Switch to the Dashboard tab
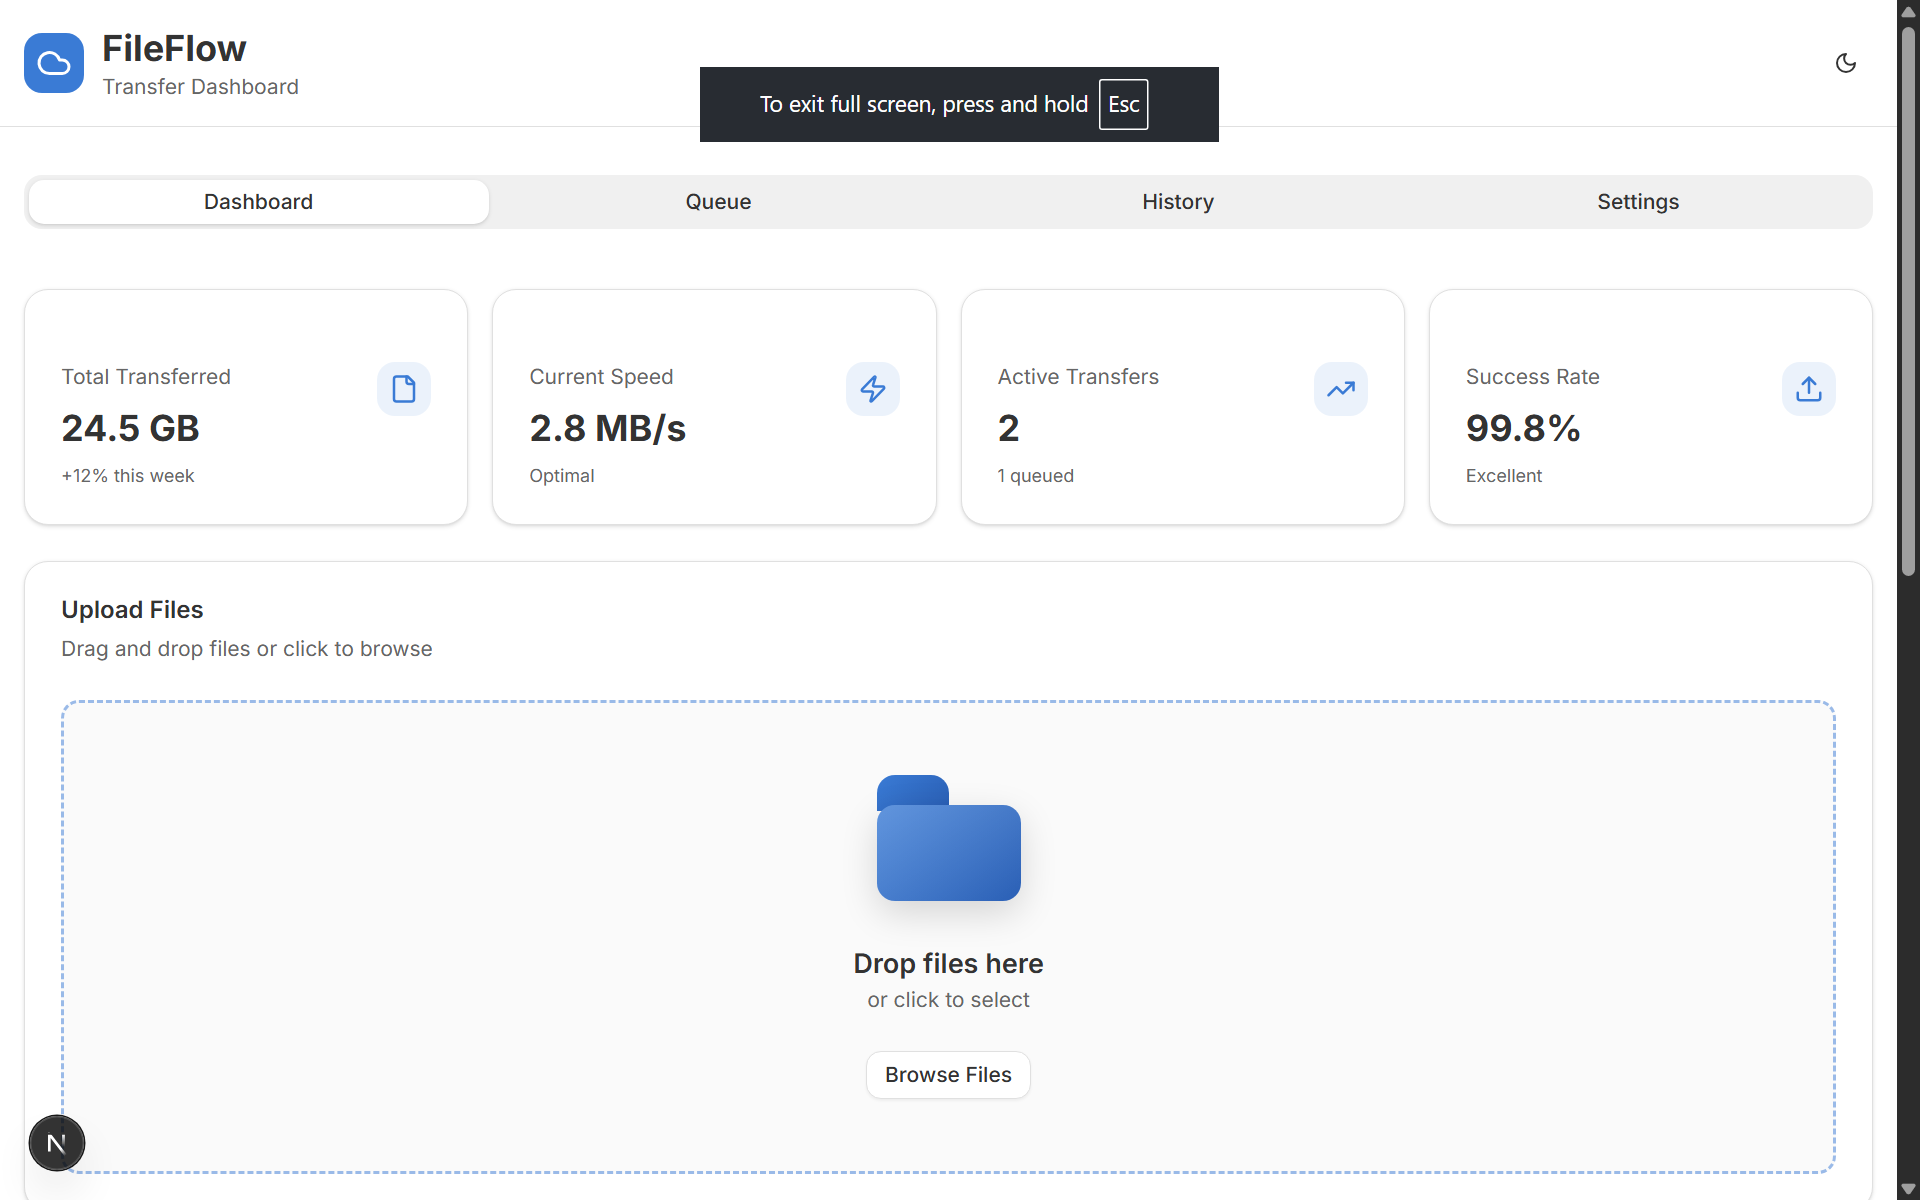1920x1200 pixels. [258, 202]
